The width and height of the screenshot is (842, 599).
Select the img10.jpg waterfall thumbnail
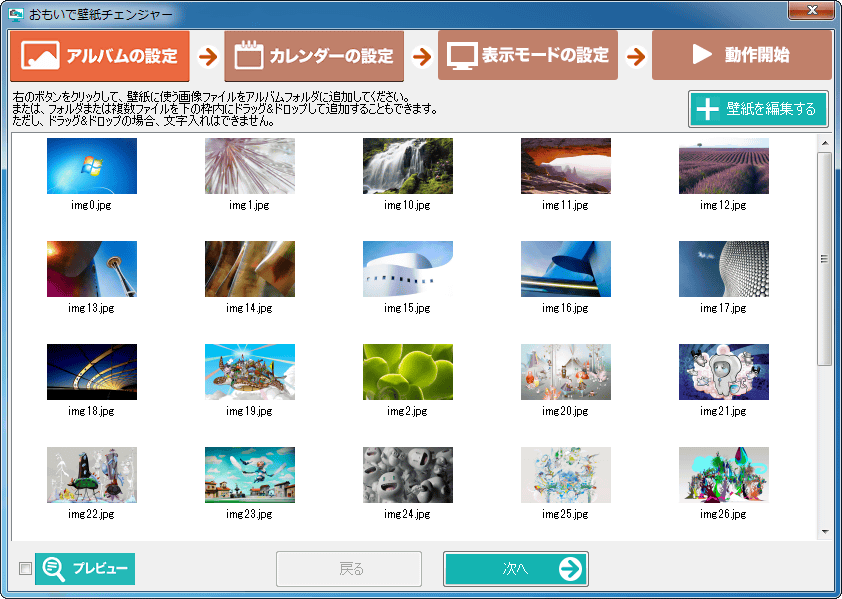(x=408, y=166)
